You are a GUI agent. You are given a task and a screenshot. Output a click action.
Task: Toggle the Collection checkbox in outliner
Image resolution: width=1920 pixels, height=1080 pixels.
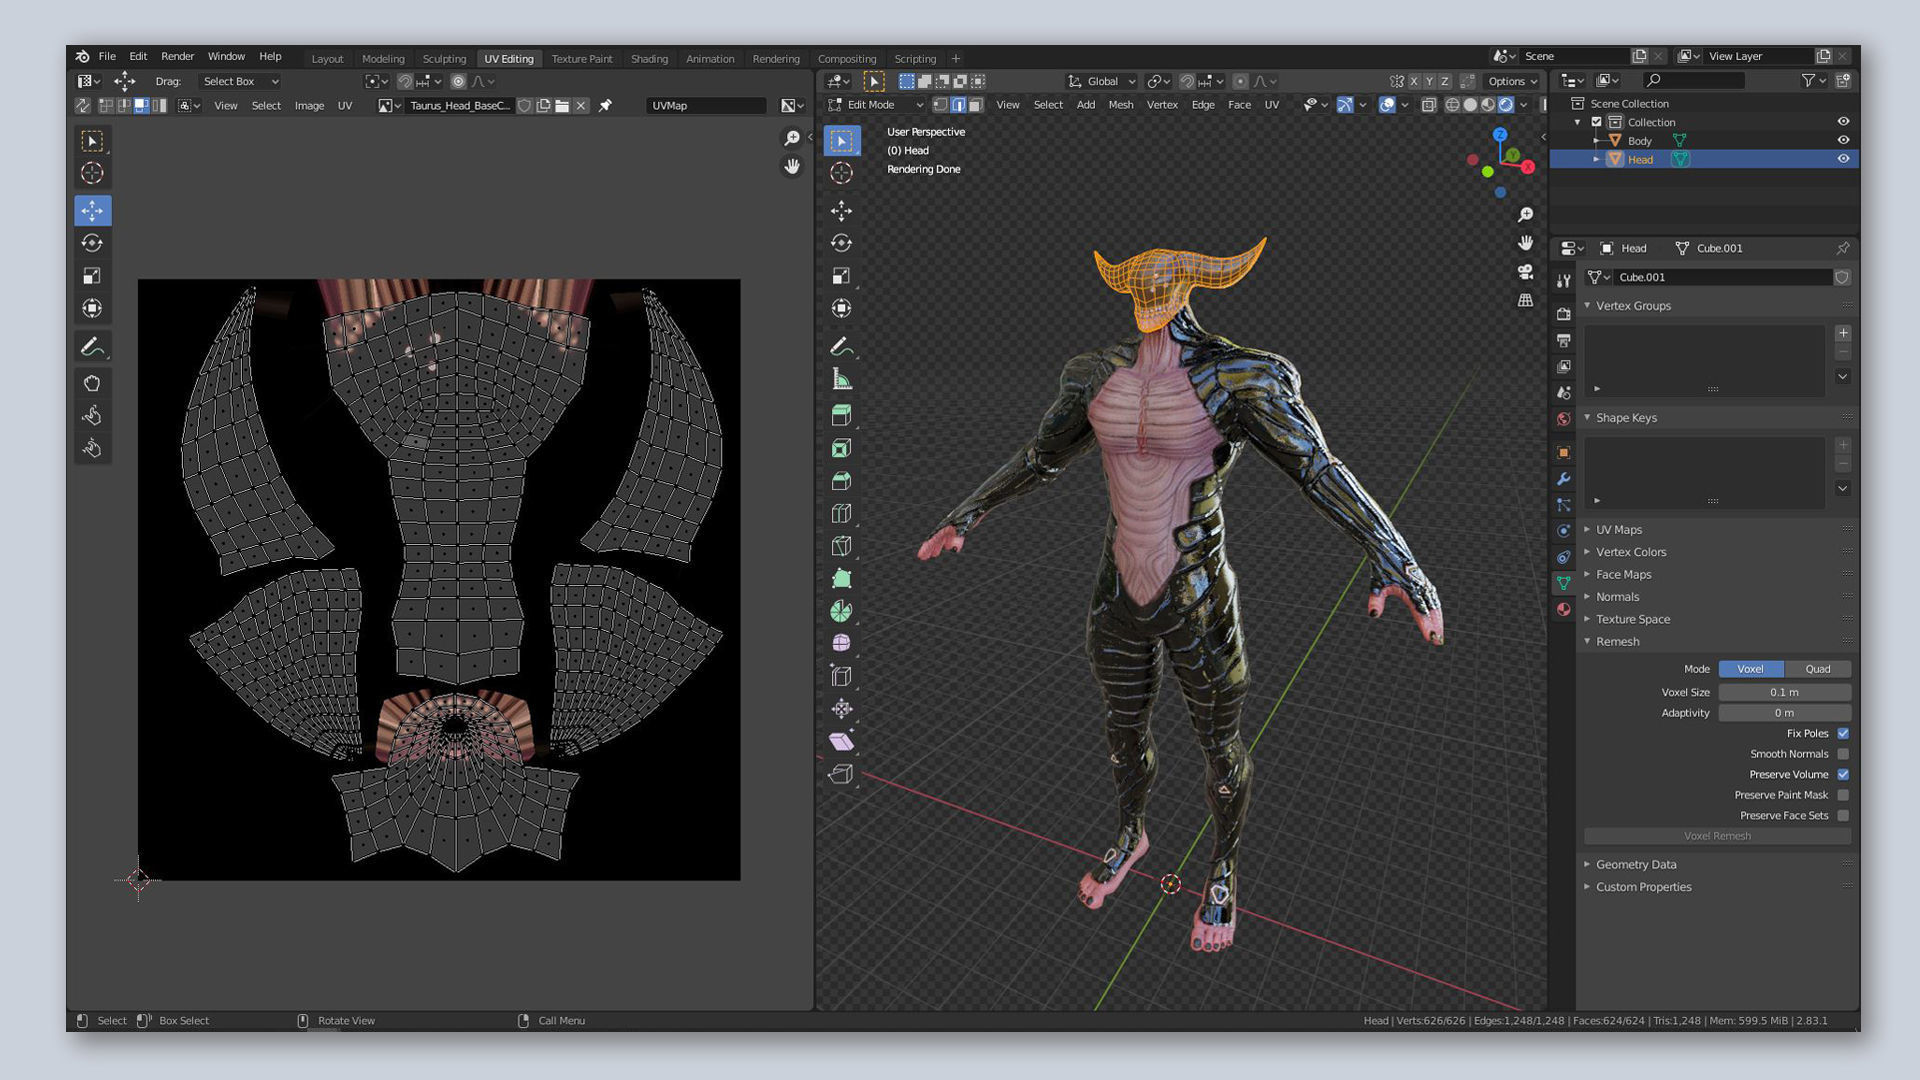point(1597,122)
